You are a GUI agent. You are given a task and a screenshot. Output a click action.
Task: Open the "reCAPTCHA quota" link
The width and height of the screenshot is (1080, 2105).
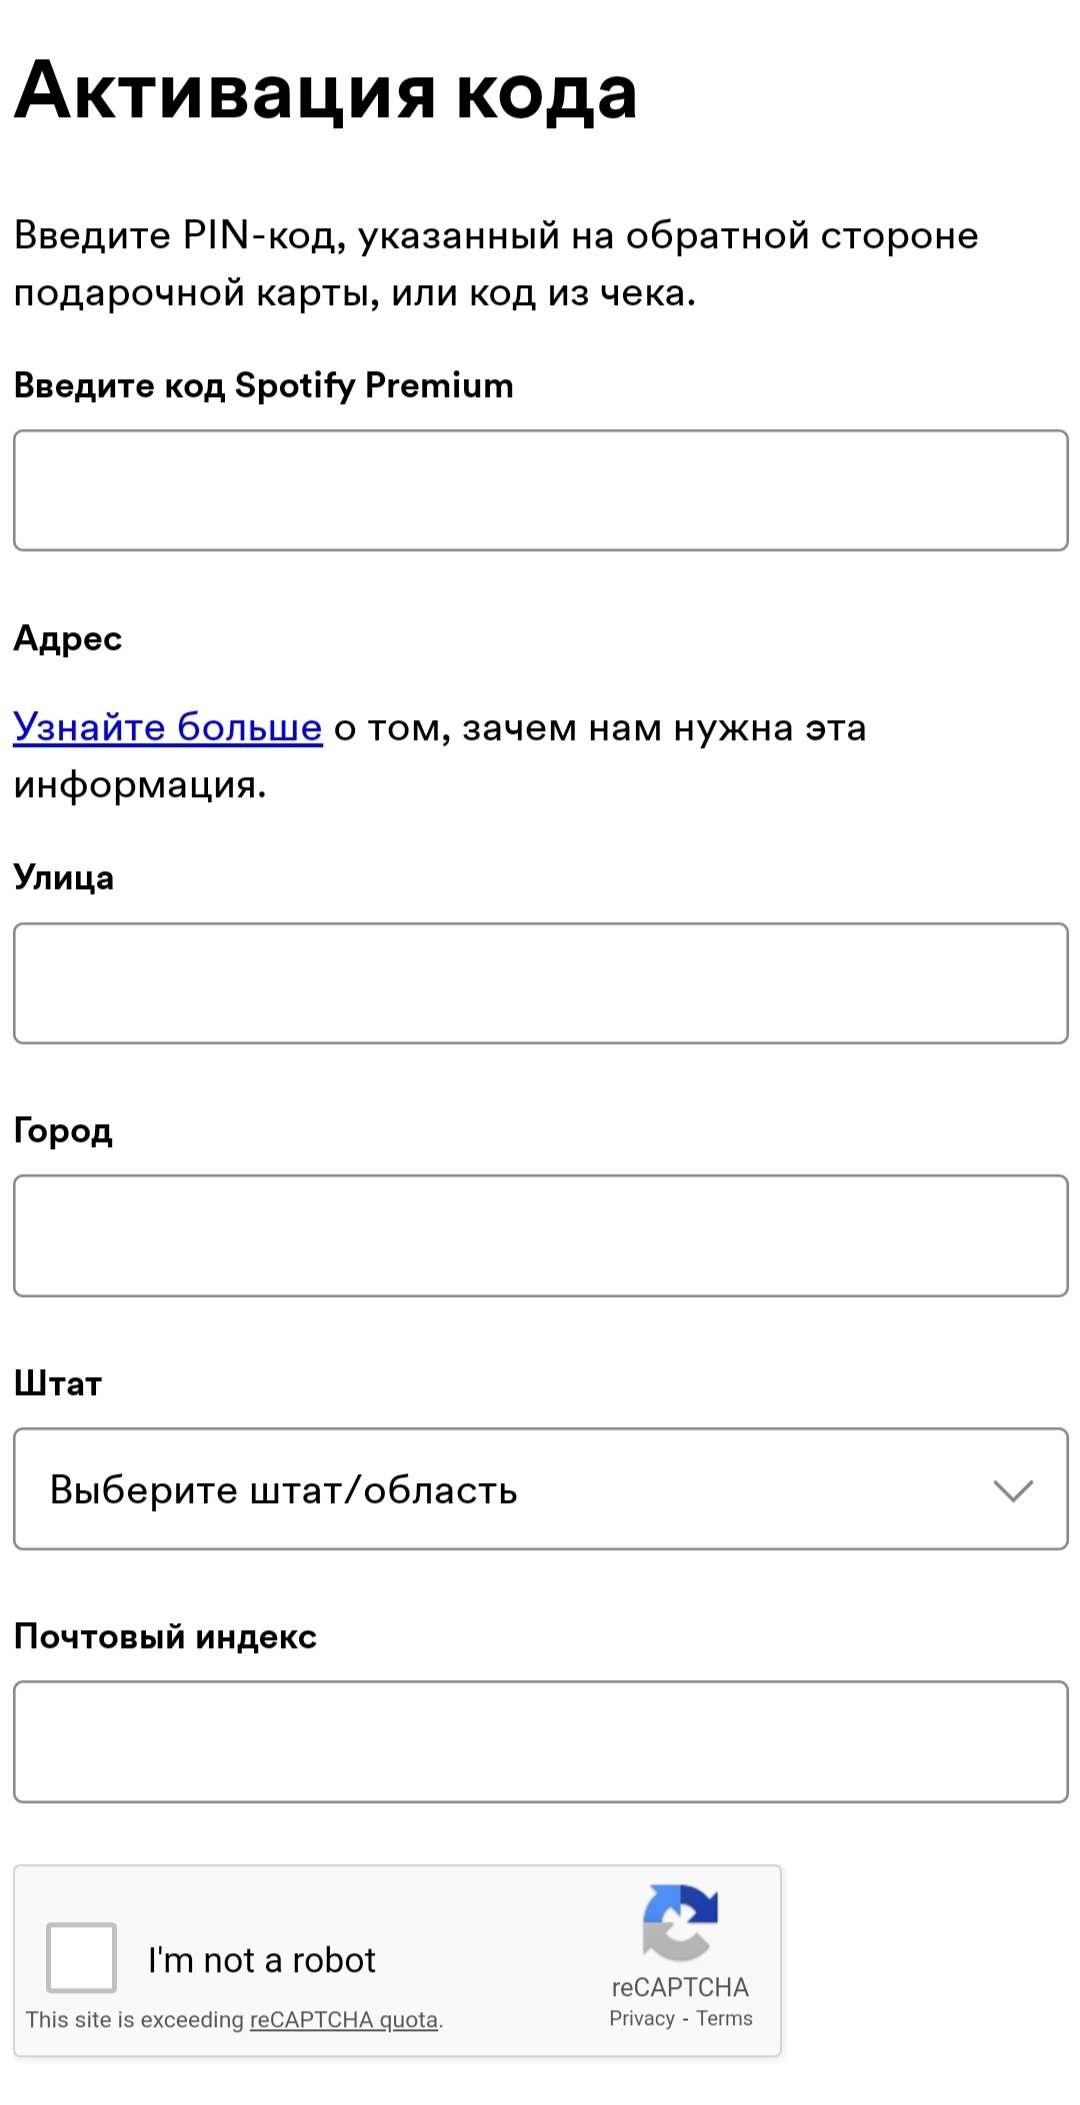pos(344,2019)
